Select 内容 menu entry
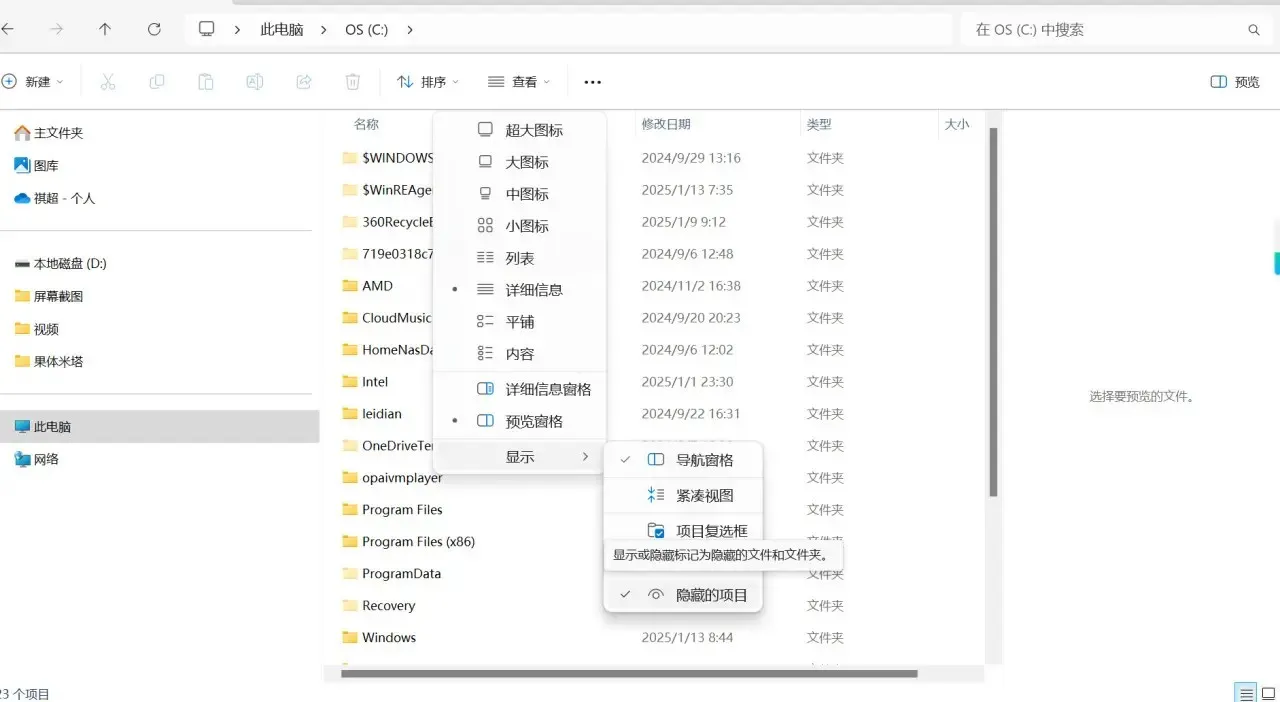The image size is (1280, 702). point(520,354)
